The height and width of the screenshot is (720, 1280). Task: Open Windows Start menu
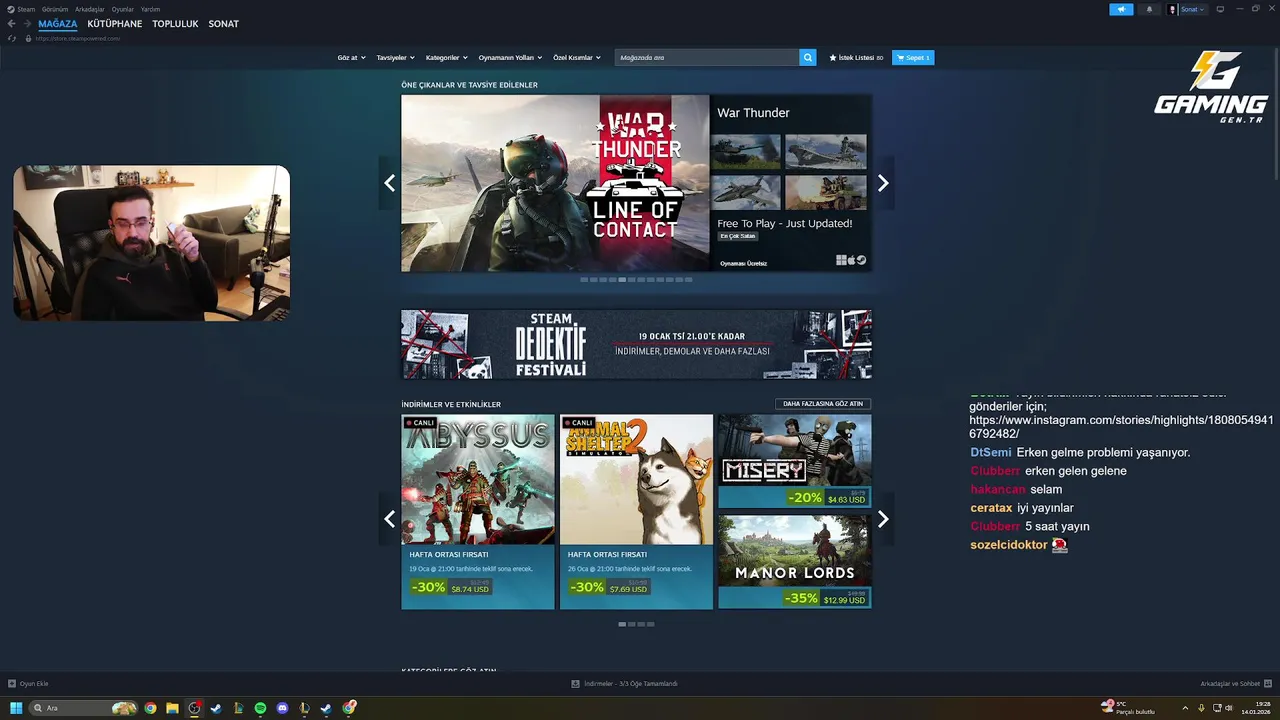tap(16, 708)
